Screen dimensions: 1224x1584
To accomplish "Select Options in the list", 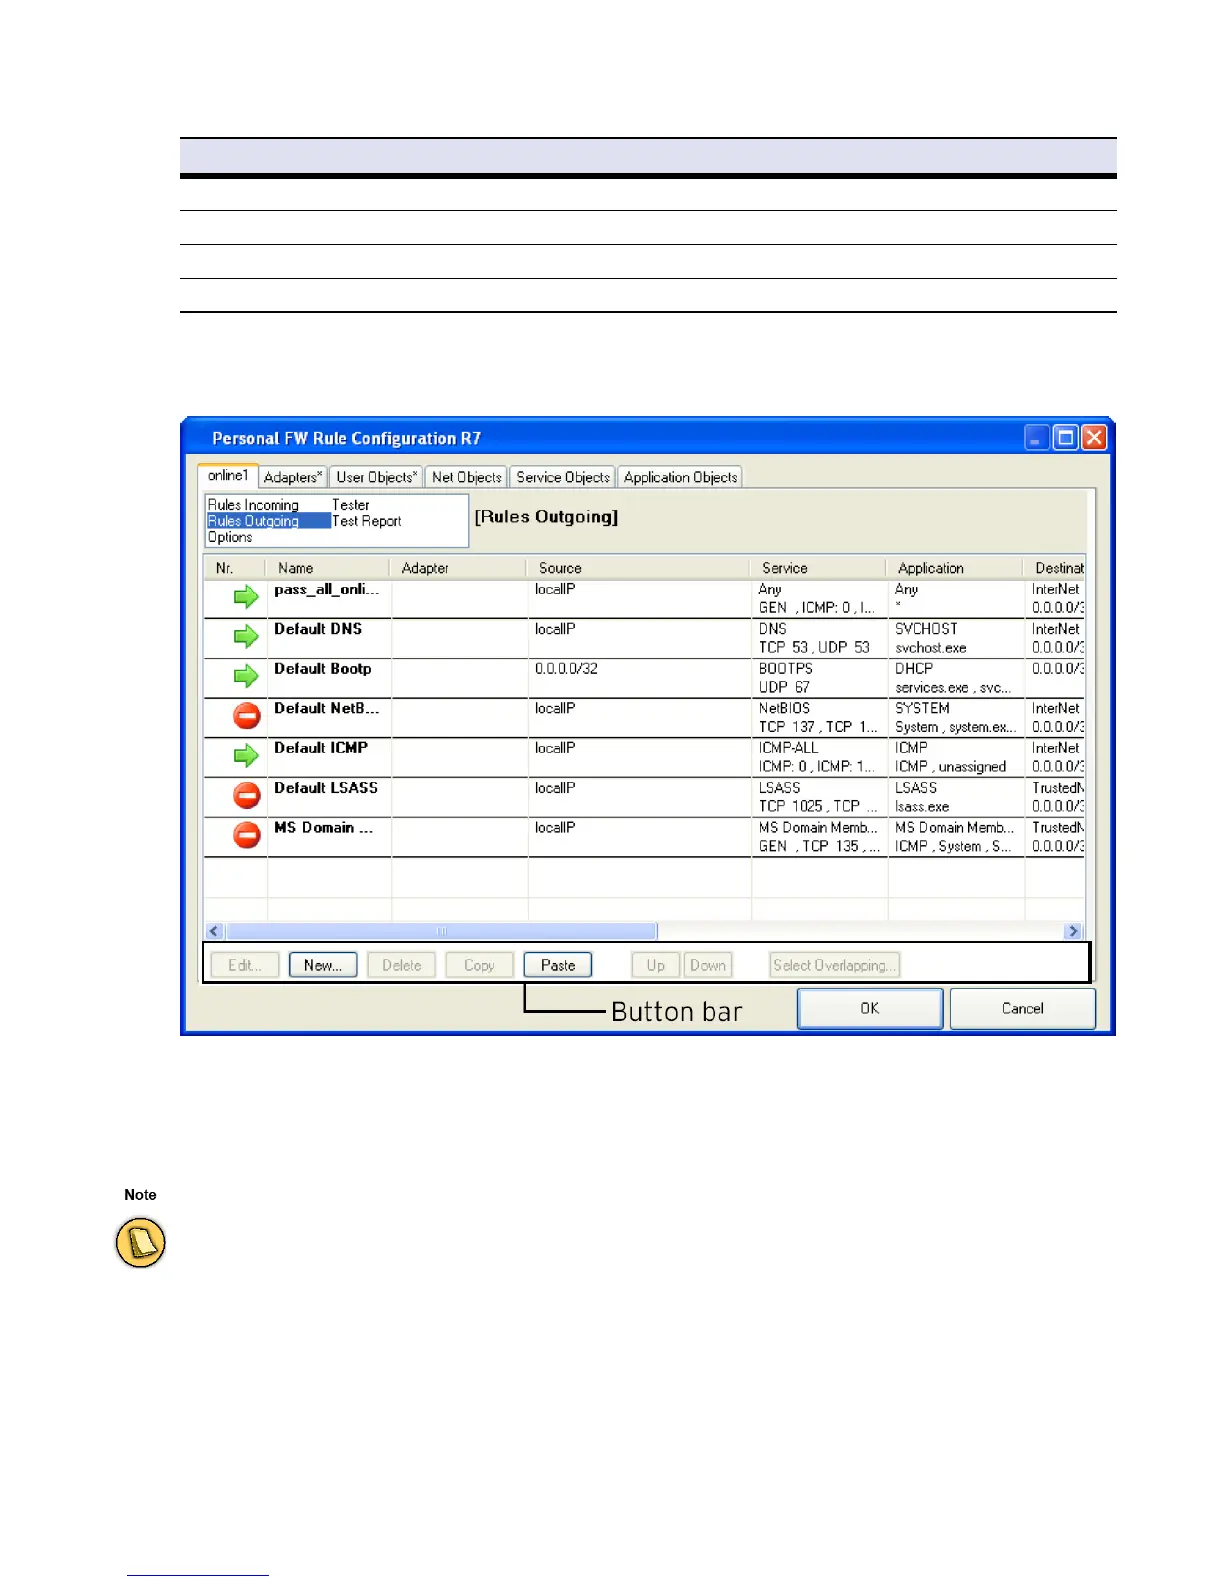I will [230, 537].
